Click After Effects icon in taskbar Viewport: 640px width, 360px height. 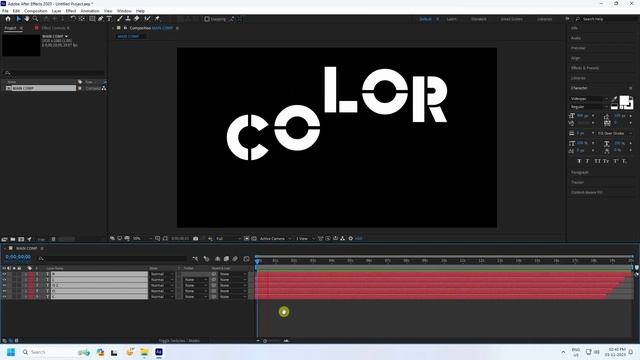[159, 352]
